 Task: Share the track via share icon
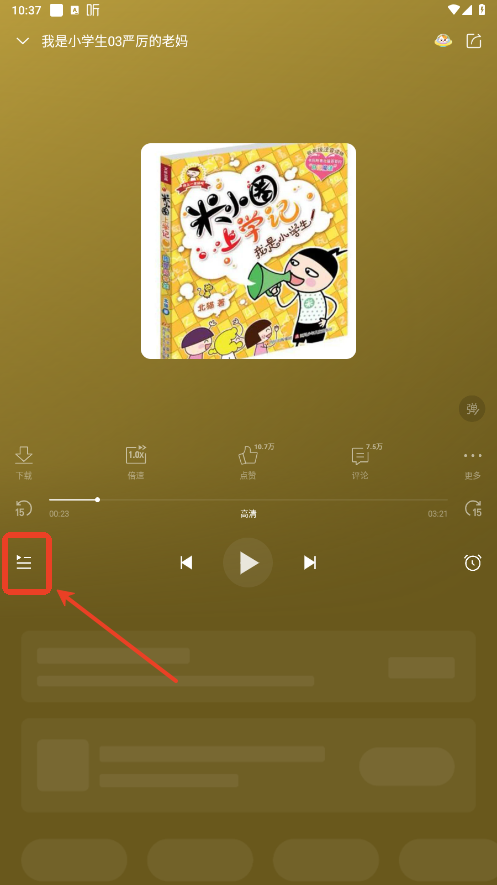tap(474, 41)
